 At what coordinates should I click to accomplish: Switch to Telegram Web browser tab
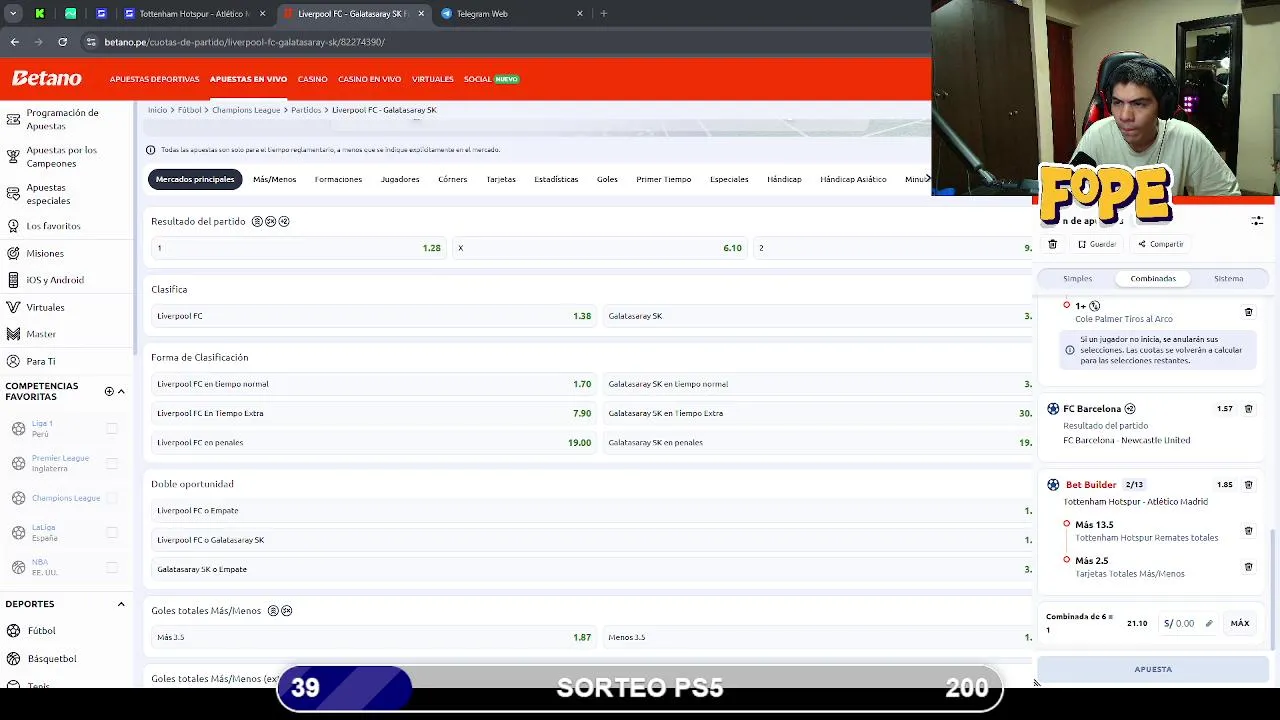(510, 14)
